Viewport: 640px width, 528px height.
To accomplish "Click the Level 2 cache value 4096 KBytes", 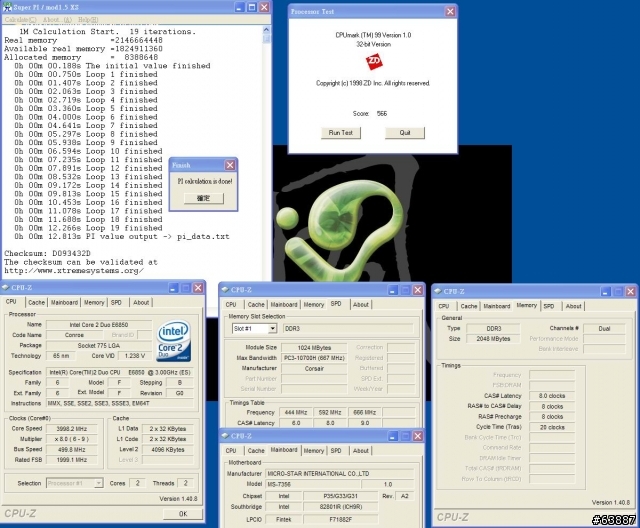I will point(168,449).
